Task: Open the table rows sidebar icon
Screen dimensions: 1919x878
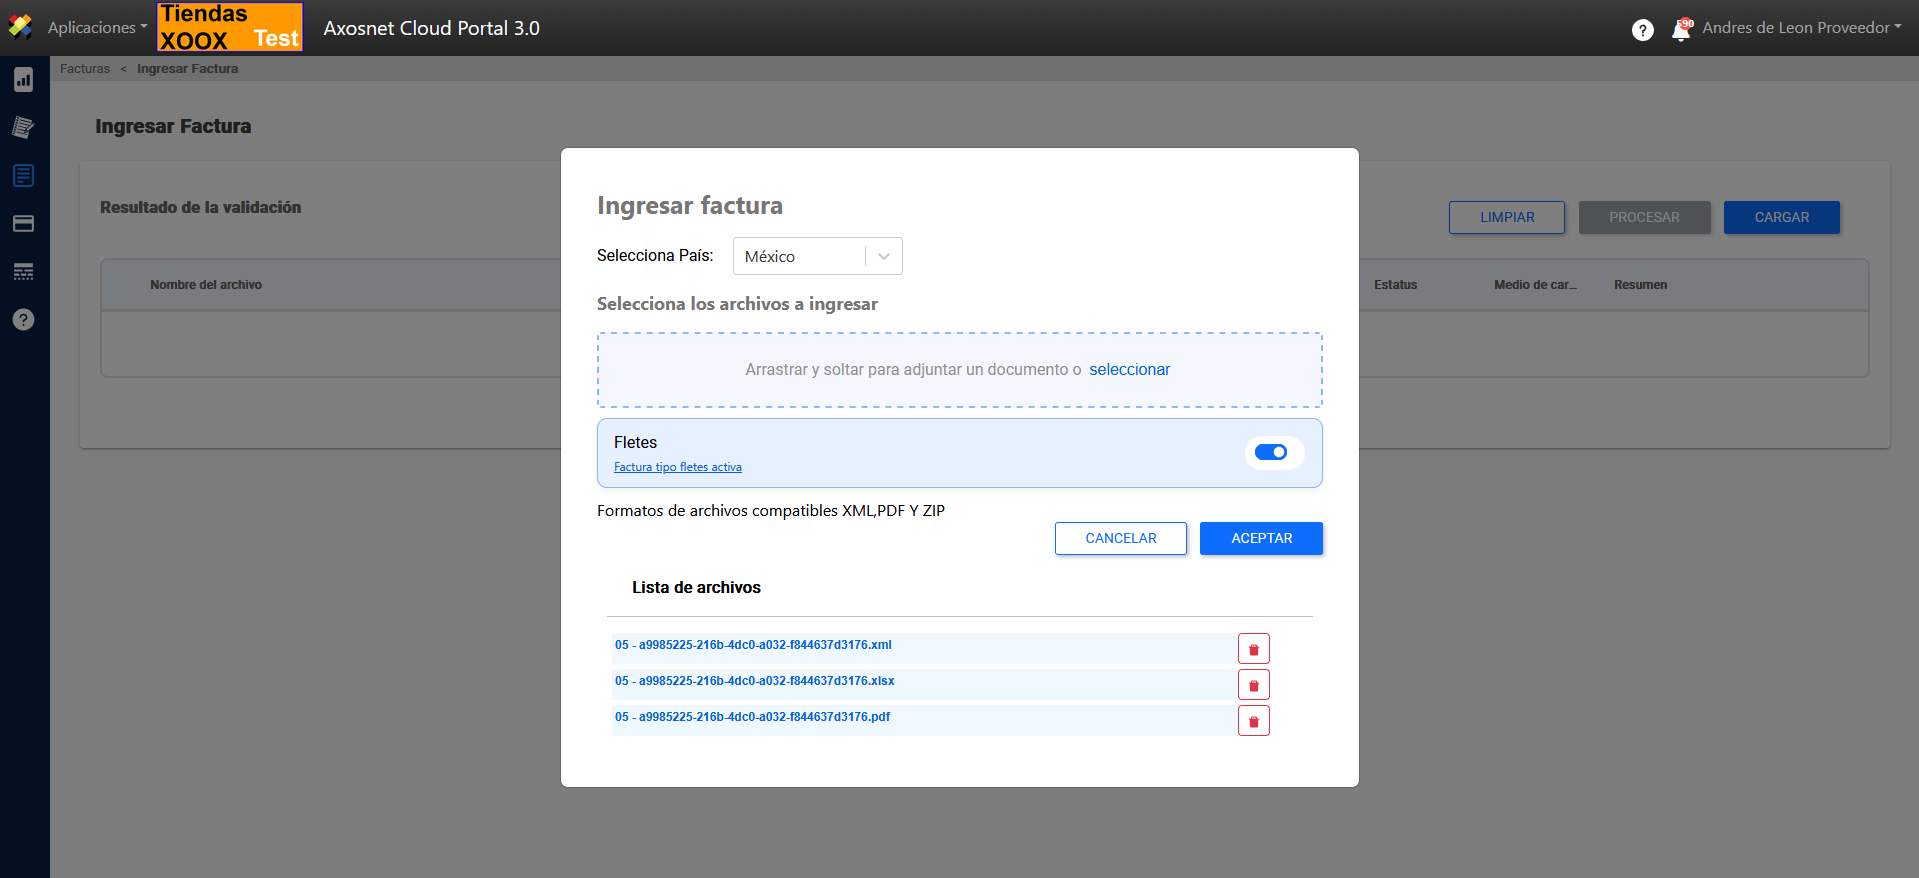Action: click(23, 271)
